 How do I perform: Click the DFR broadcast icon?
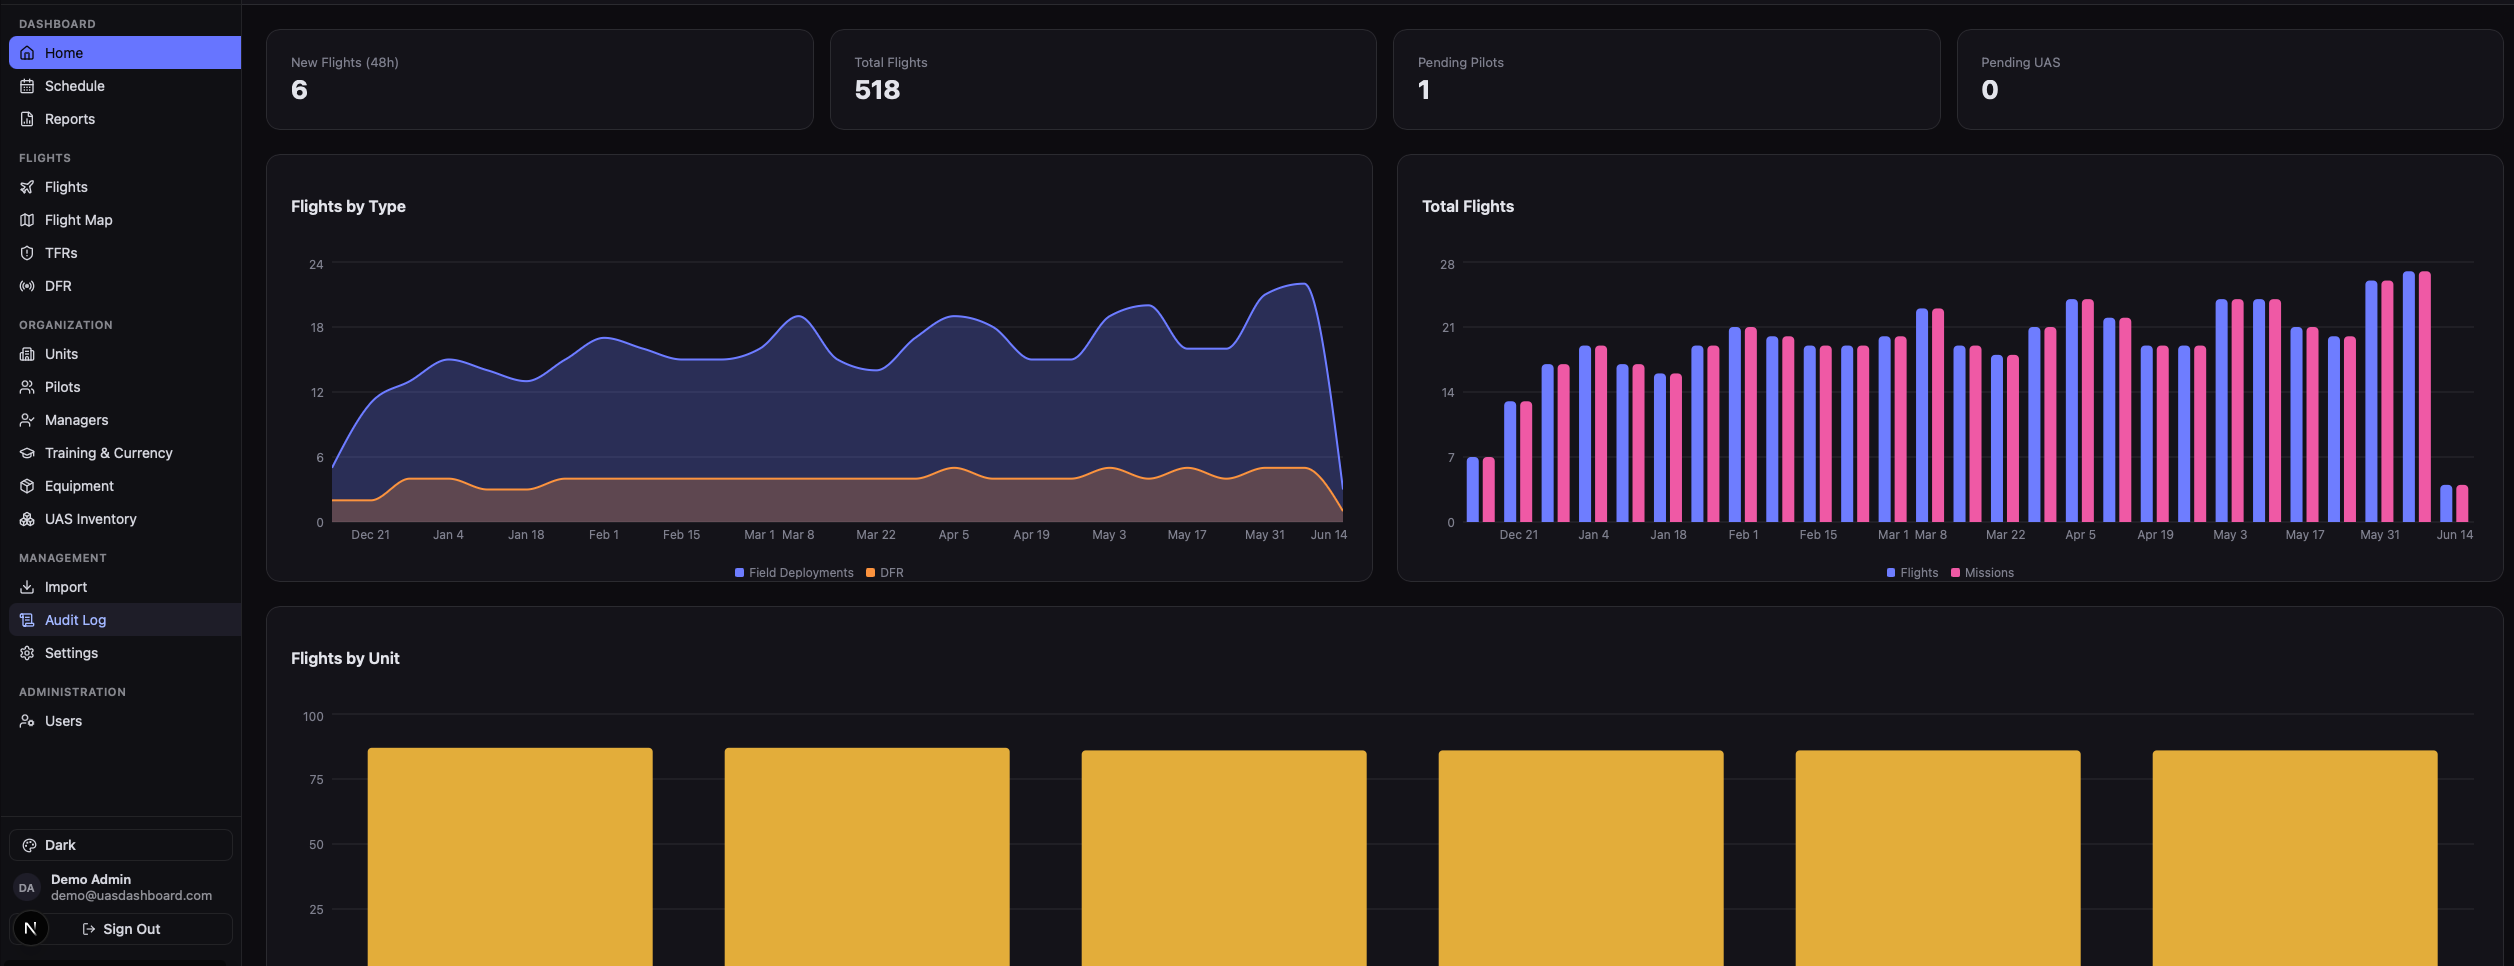27,286
